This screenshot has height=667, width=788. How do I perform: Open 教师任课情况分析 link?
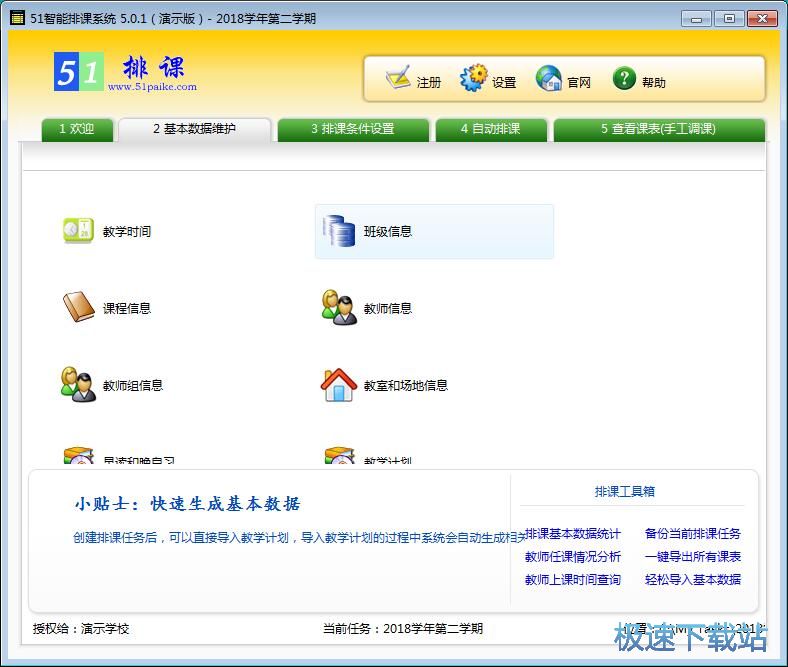click(x=573, y=557)
